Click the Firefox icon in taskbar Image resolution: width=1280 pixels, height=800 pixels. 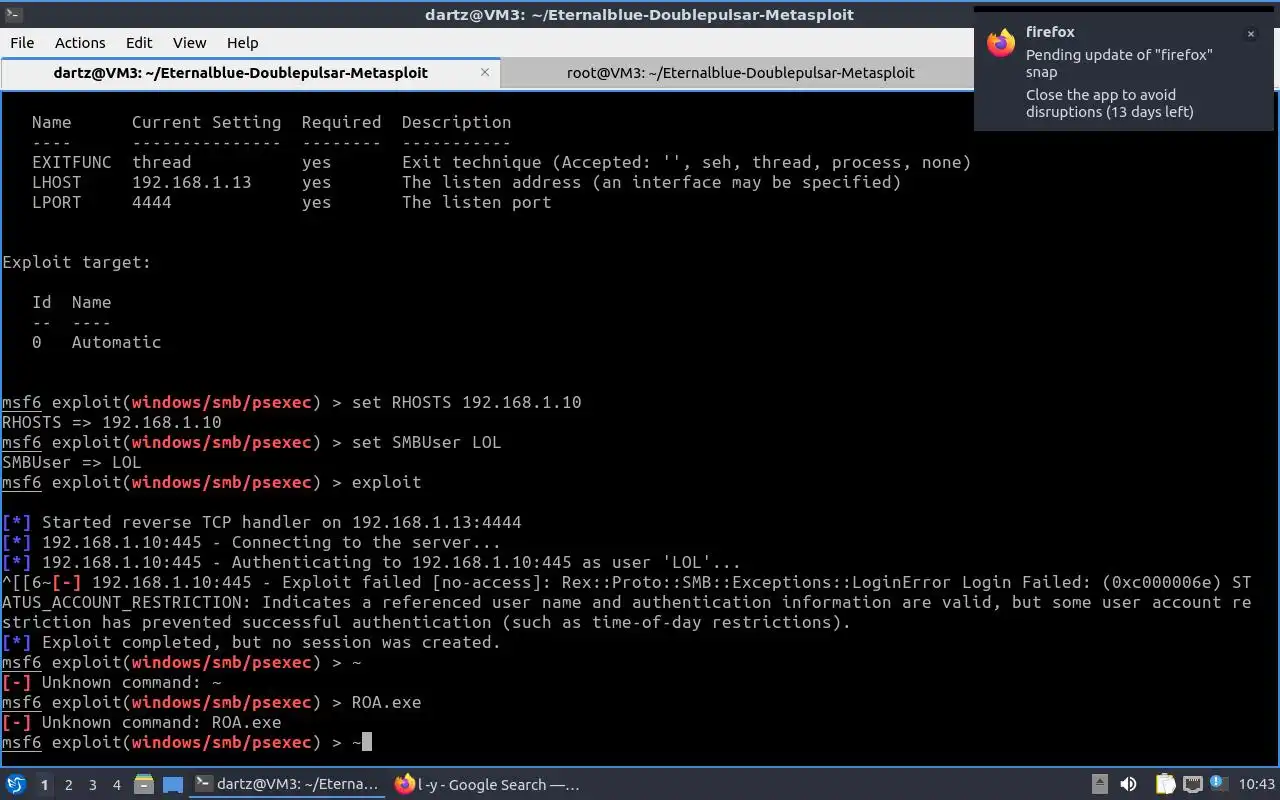(404, 785)
